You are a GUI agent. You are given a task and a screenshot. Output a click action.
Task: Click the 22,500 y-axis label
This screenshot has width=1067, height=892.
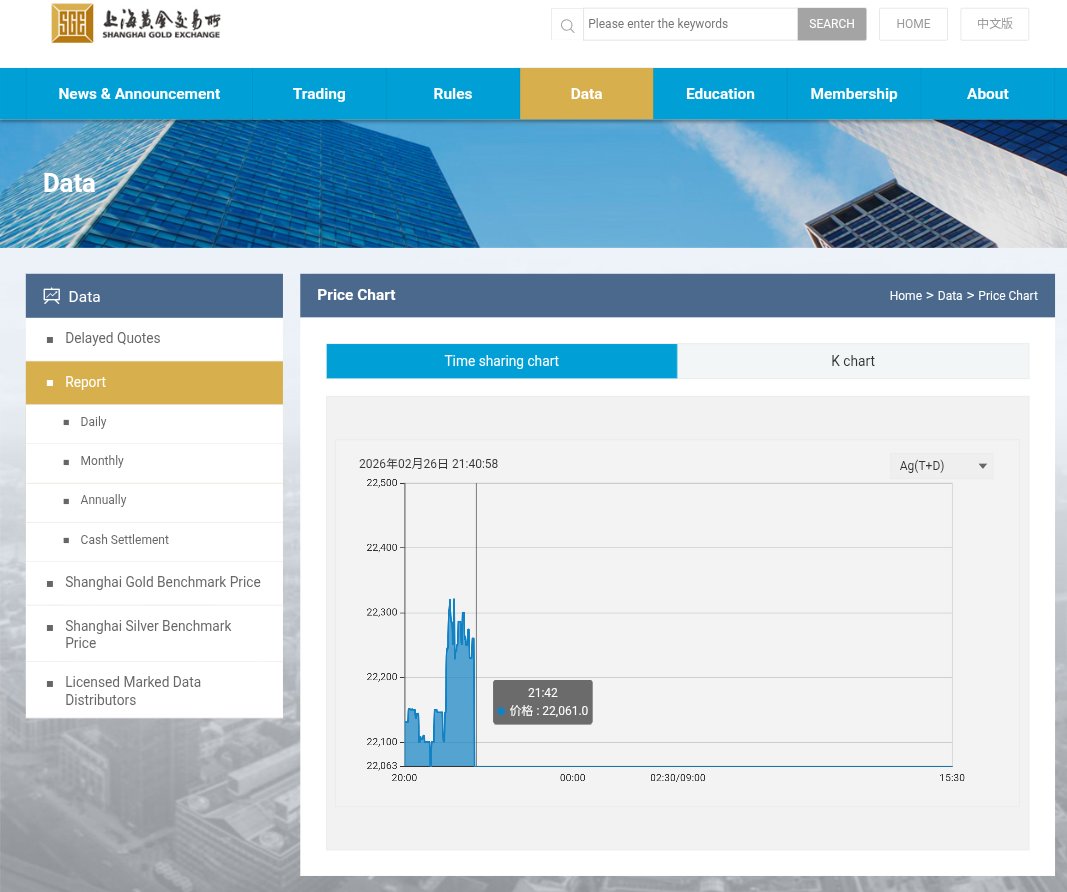pyautogui.click(x=381, y=483)
